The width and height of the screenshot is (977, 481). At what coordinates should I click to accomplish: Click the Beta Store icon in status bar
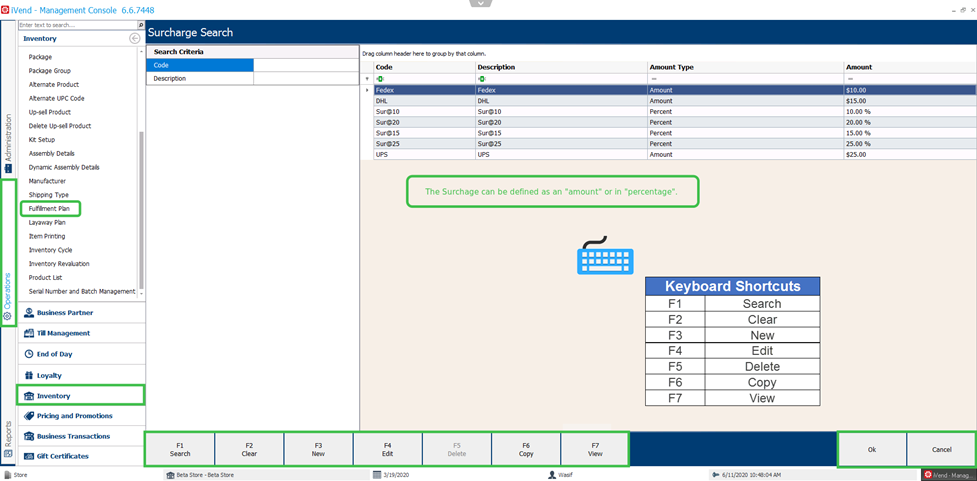[x=169, y=475]
